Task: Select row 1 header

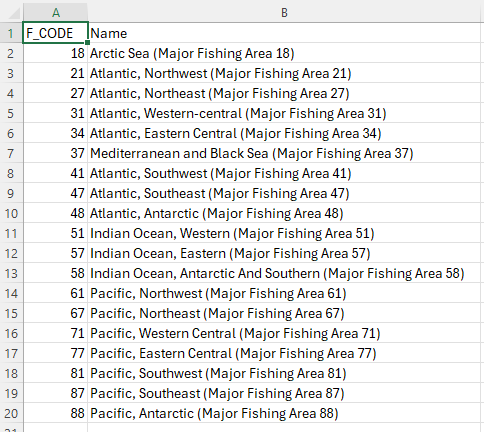Action: [x=11, y=33]
